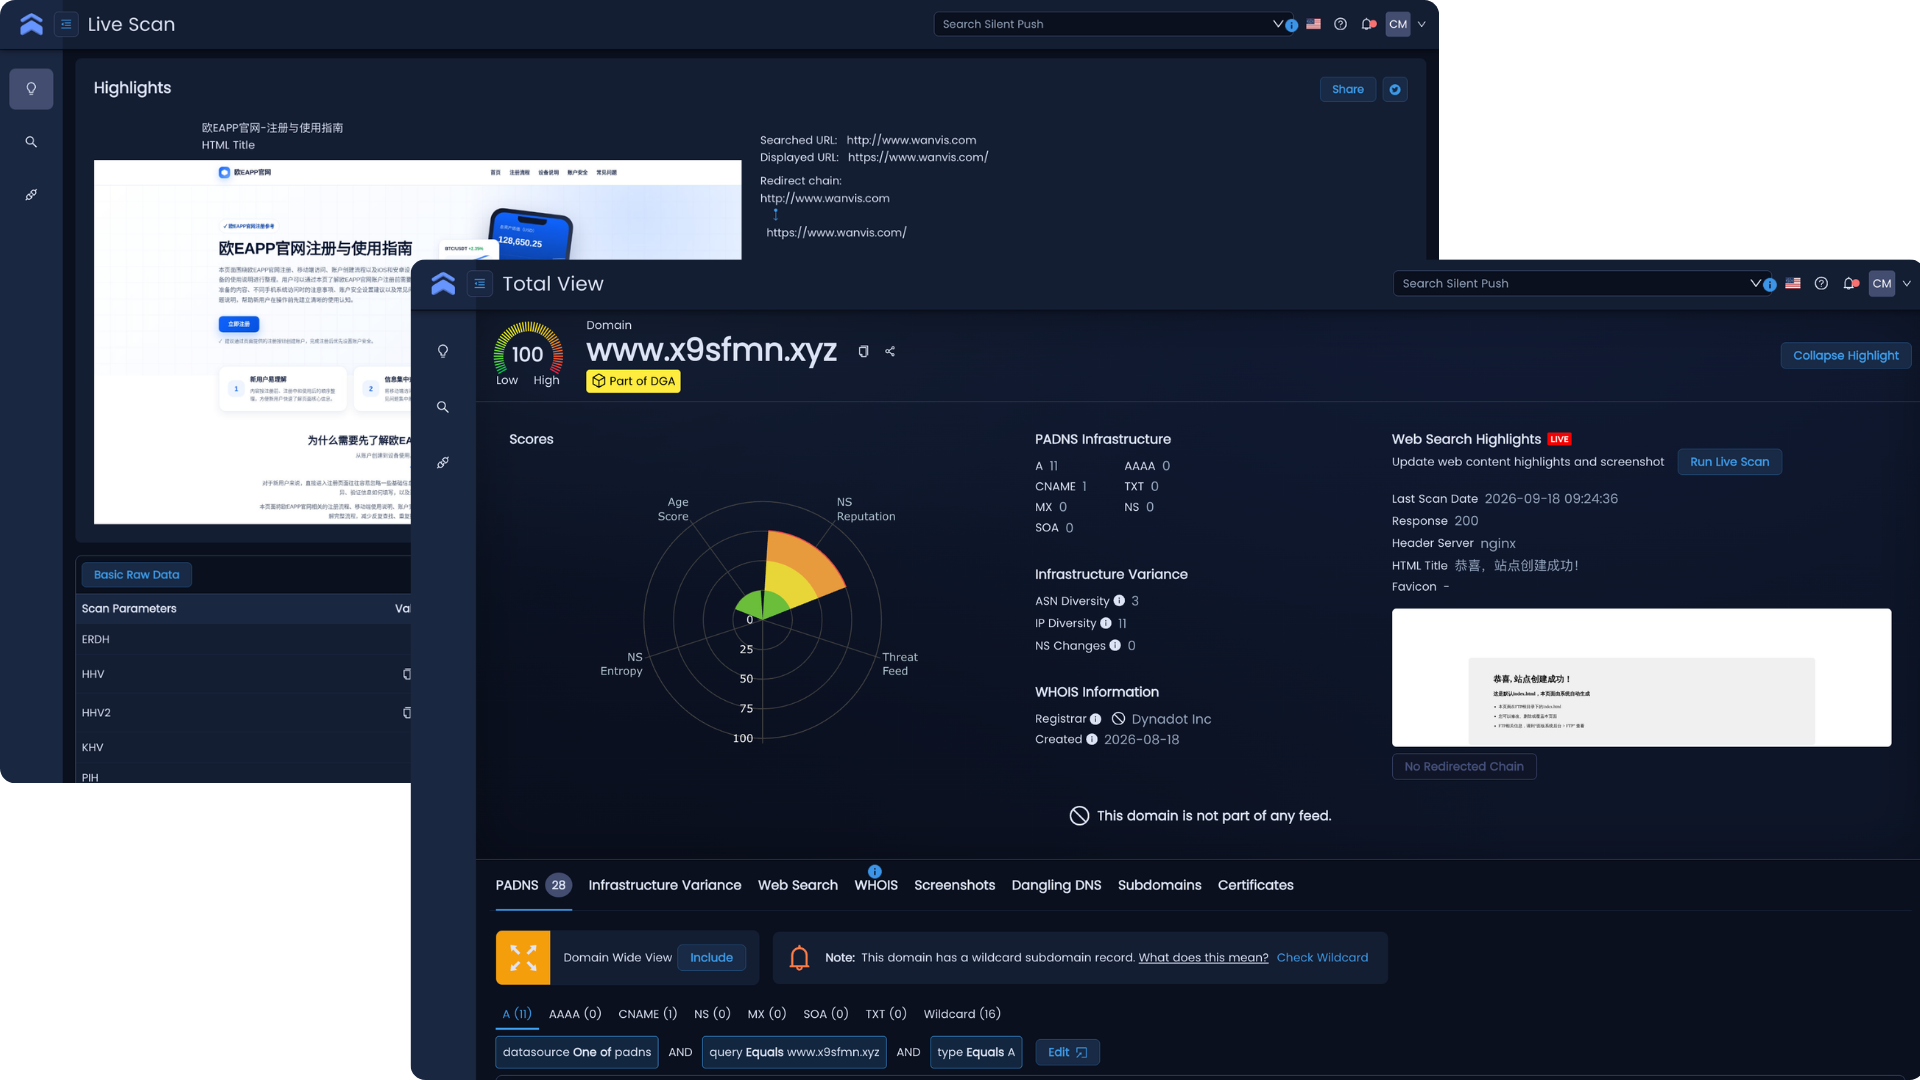Select the search sidebar icon in Live Scan

31,142
